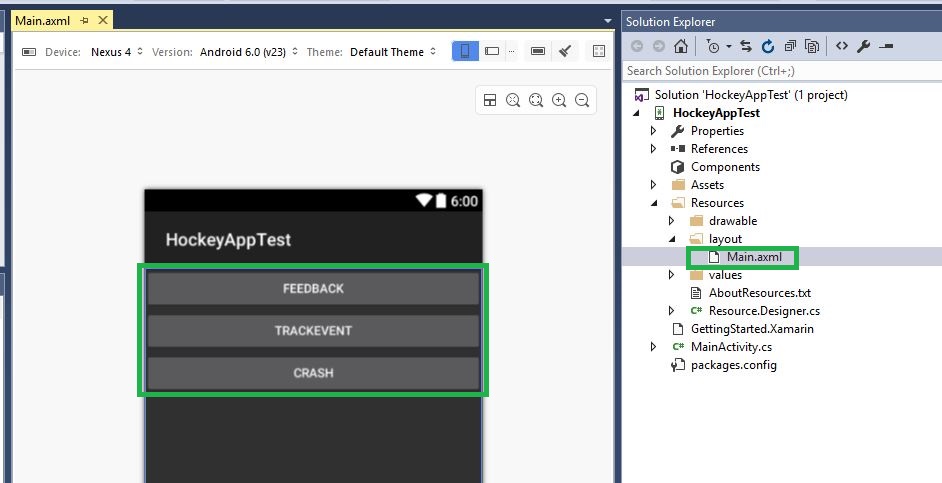Image resolution: width=942 pixels, height=483 pixels.
Task: Select the drawable folder
Action: [x=733, y=221]
